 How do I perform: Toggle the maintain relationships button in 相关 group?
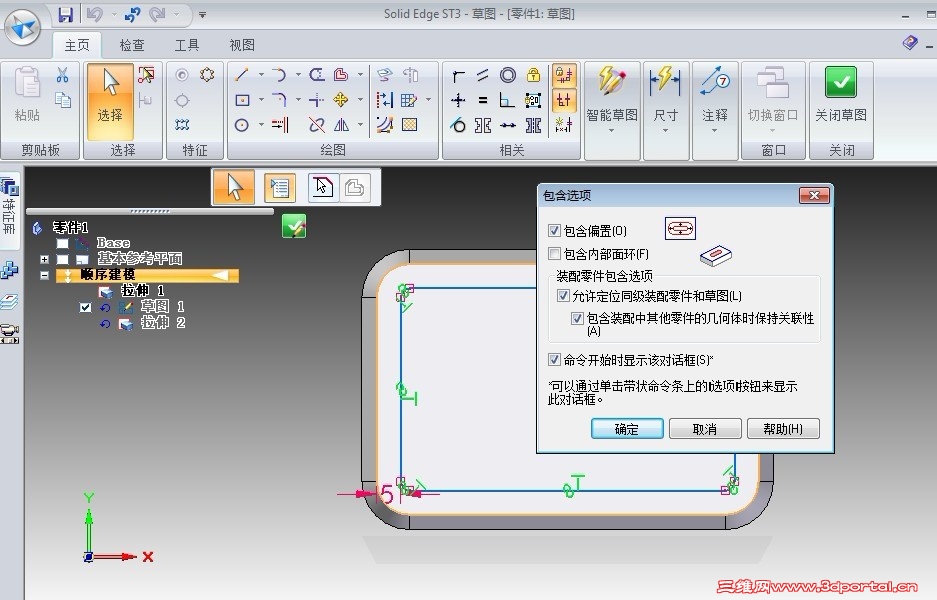click(x=564, y=75)
